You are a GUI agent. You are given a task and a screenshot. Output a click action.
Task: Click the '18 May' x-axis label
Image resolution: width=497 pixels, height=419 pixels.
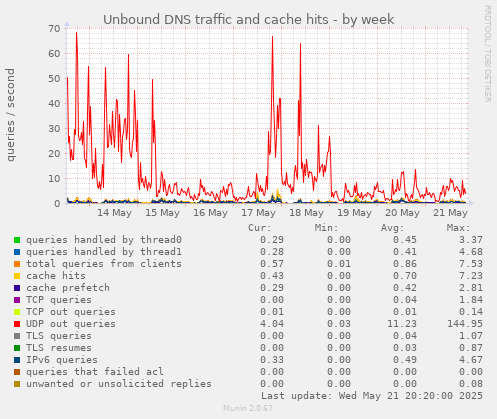306,213
